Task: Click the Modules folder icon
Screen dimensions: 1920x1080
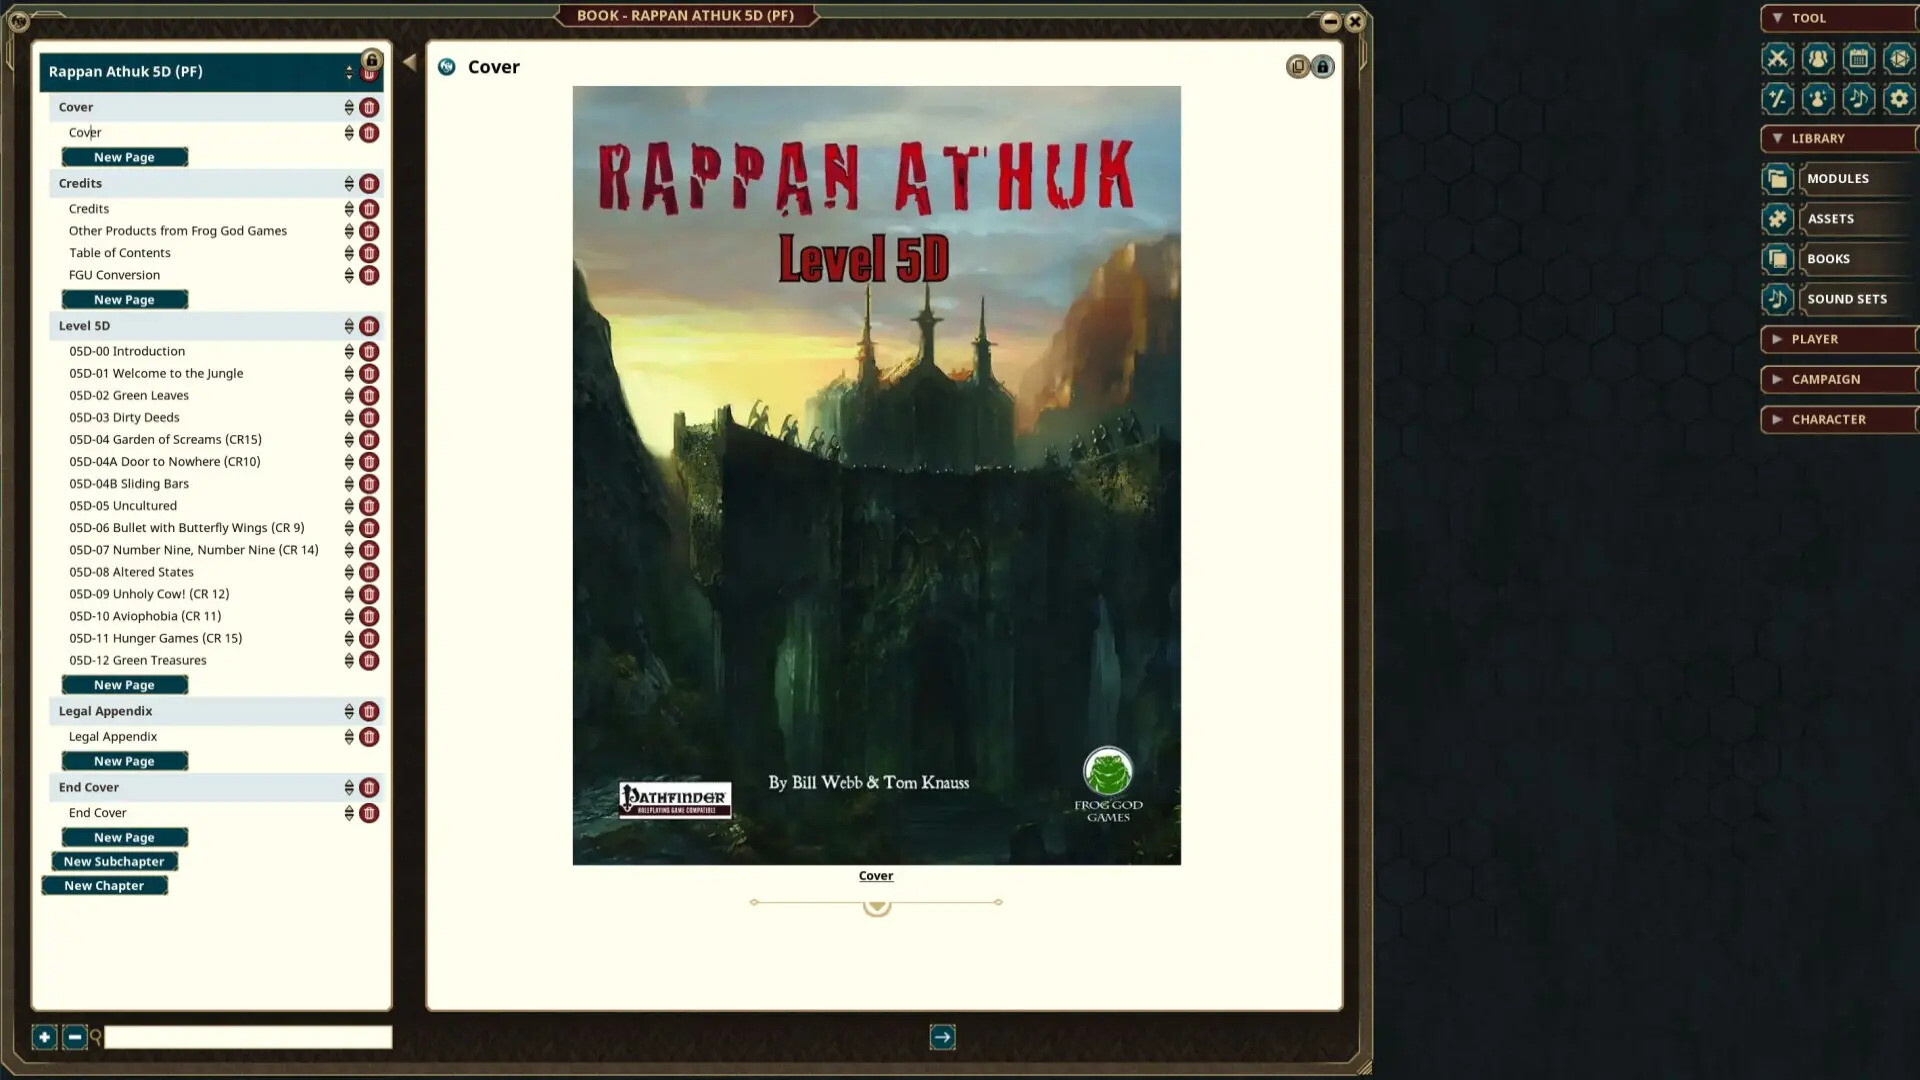Action: pos(1777,179)
